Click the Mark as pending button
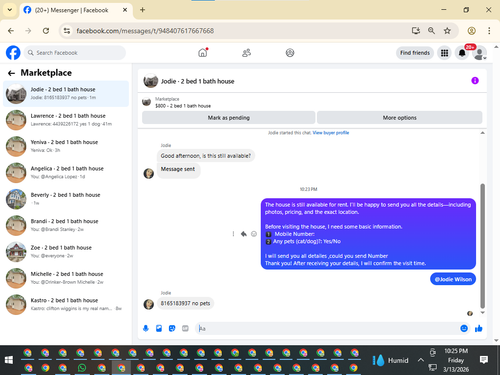This screenshot has height=375, width=500. click(229, 118)
